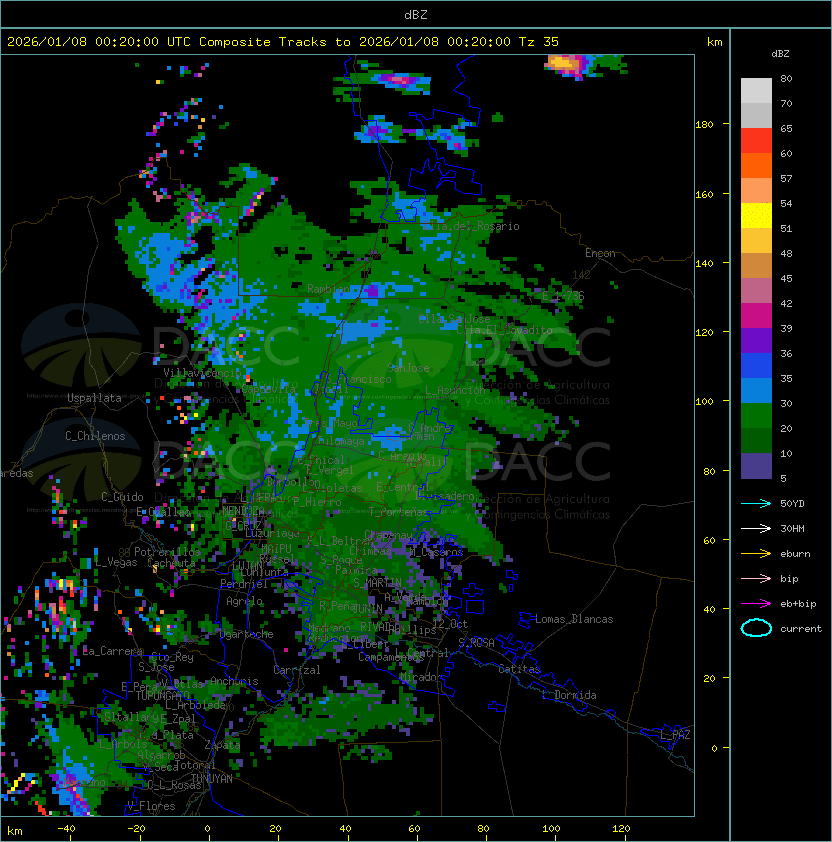Click the 'Agrelo' map label

pos(244,601)
